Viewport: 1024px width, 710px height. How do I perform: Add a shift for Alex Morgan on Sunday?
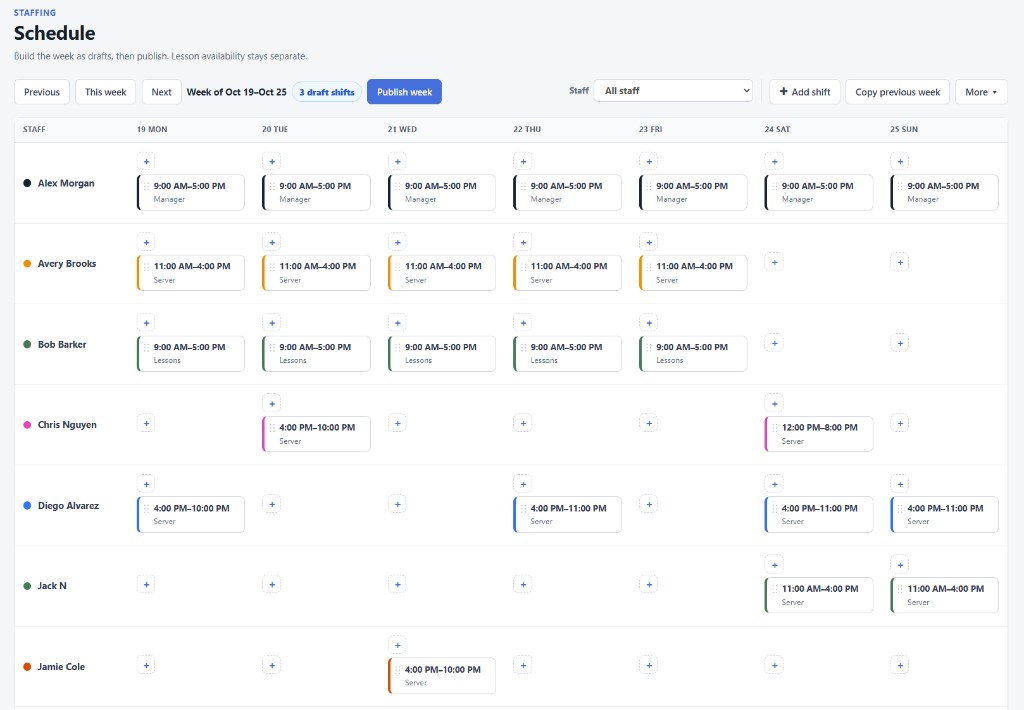pos(900,161)
